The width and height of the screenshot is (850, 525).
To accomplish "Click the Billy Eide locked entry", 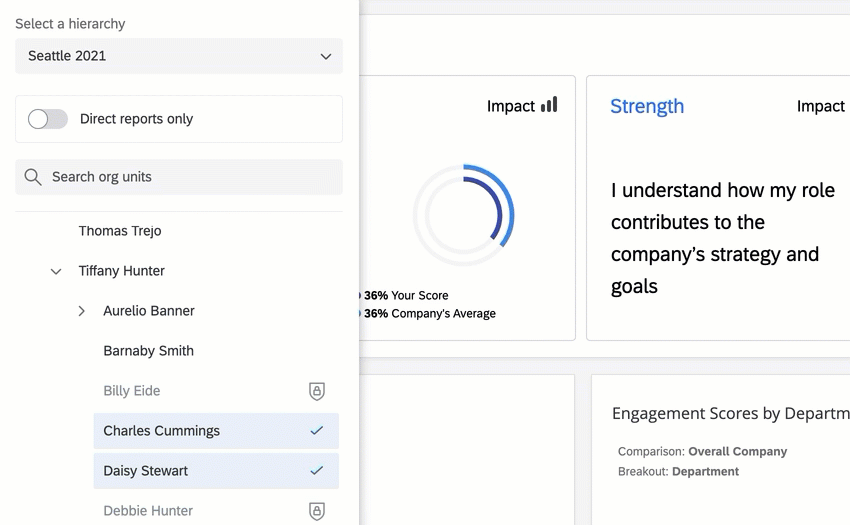I will pyautogui.click(x=132, y=391).
